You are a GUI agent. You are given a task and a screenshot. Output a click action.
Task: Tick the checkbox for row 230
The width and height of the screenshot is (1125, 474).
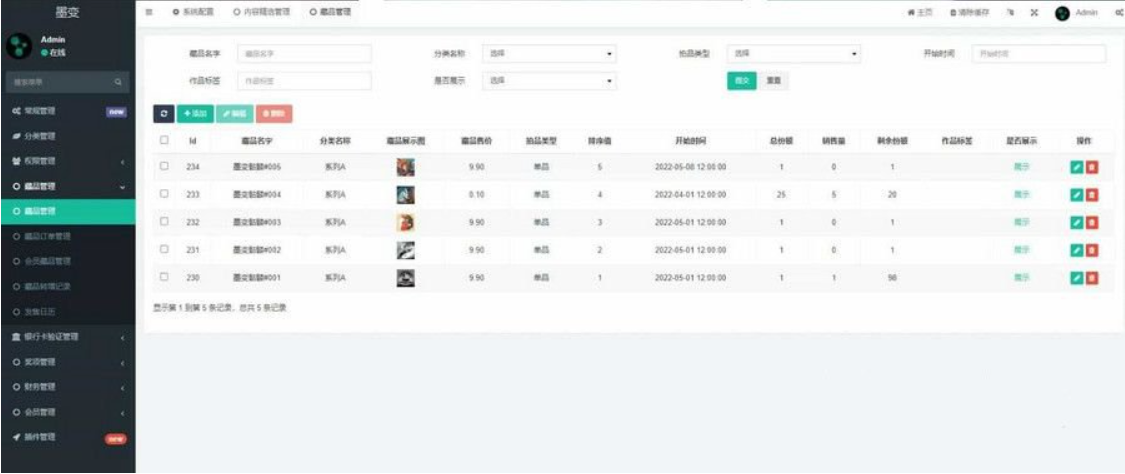coord(164,277)
